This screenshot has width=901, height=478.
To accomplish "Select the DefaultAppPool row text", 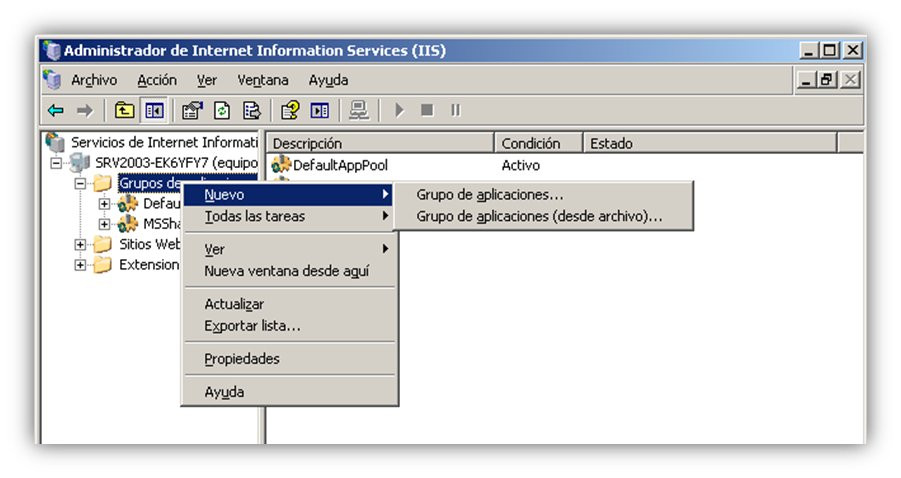I will click(340, 165).
